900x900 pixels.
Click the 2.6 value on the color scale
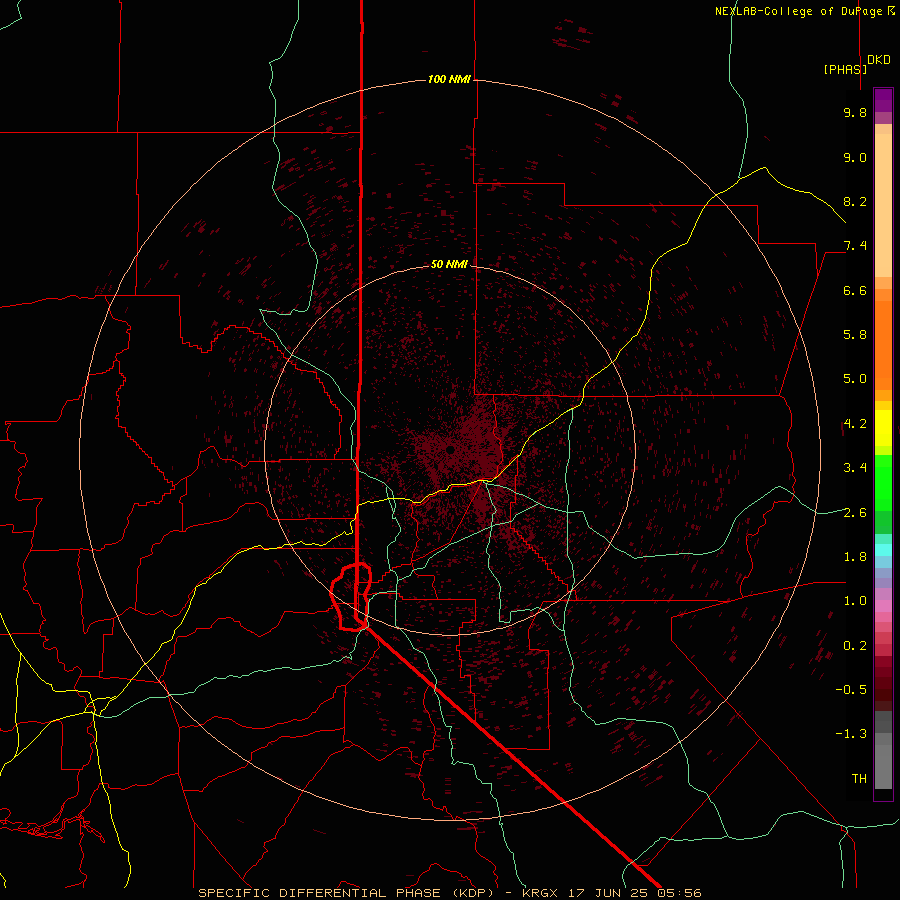click(x=855, y=513)
